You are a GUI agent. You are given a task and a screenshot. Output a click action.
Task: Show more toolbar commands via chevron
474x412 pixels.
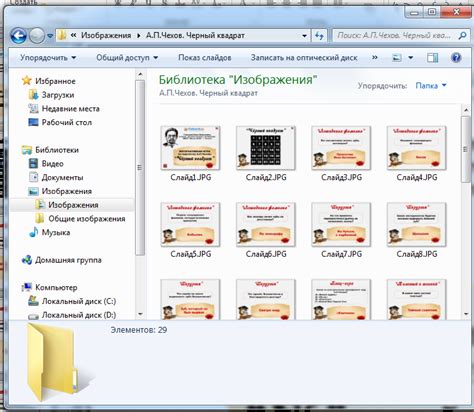pos(375,57)
